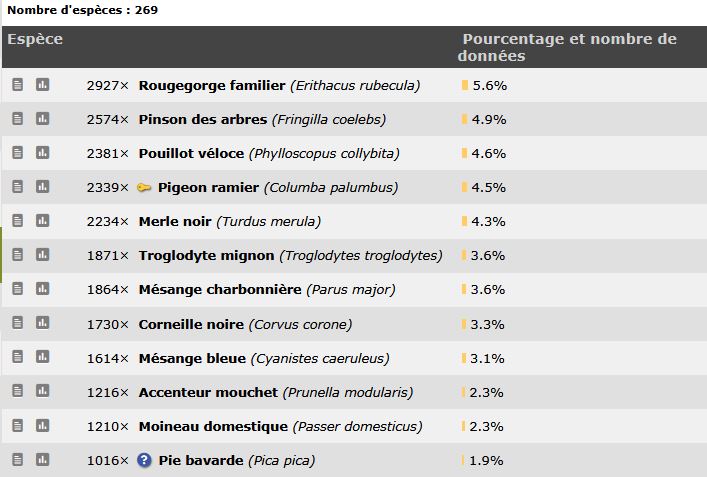The height and width of the screenshot is (477, 707).
Task: Click the key icon beside Pigeon ramier
Action: tap(144, 188)
